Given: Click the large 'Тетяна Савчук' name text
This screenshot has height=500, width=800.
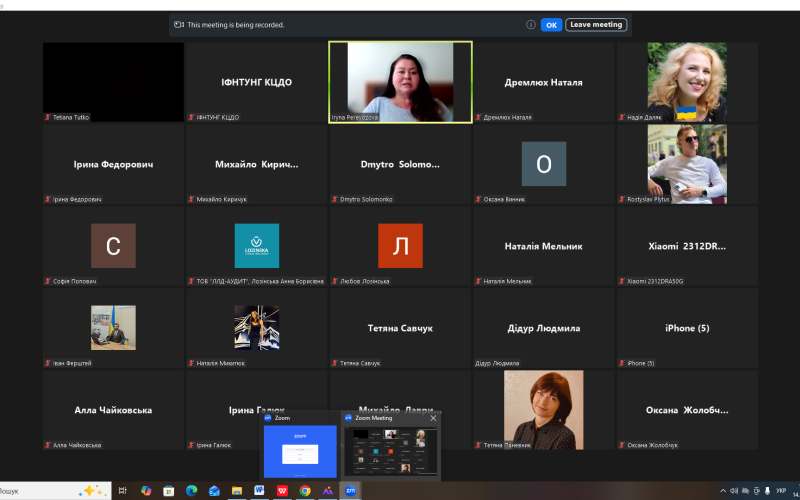Looking at the screenshot, I should coord(401,328).
